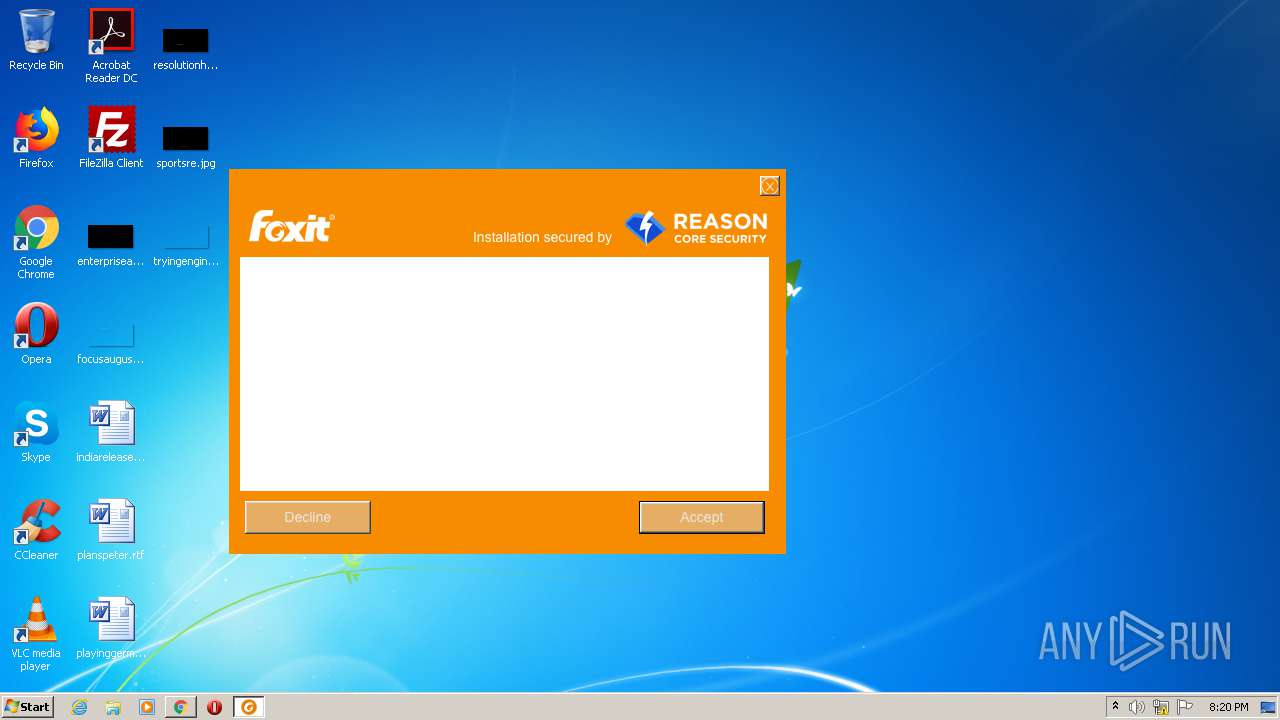1280x720 pixels.
Task: Close the Foxit installer dialog
Action: tap(769, 186)
